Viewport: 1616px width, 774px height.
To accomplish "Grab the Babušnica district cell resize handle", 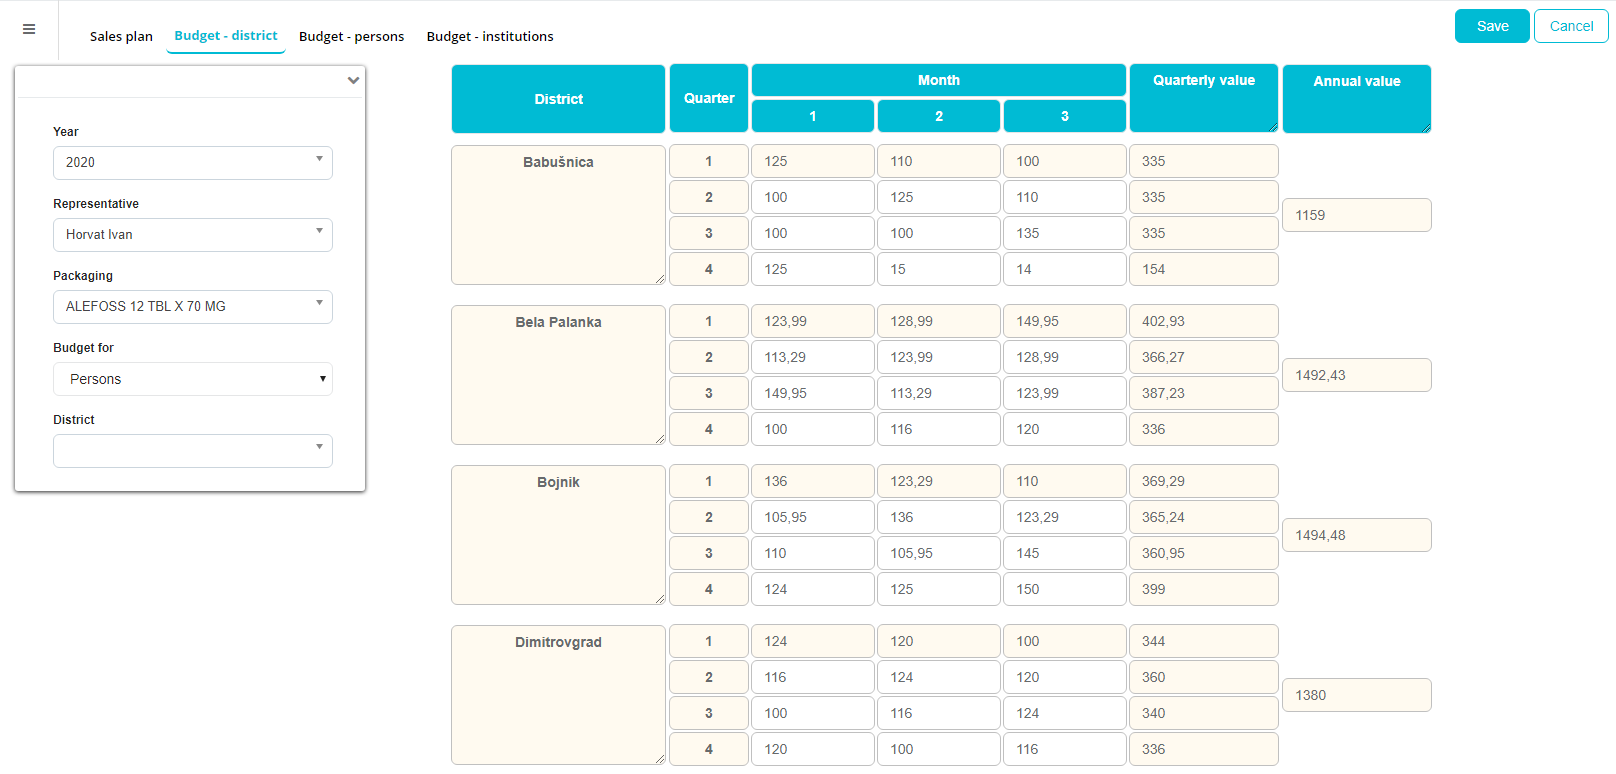I will coord(660,279).
